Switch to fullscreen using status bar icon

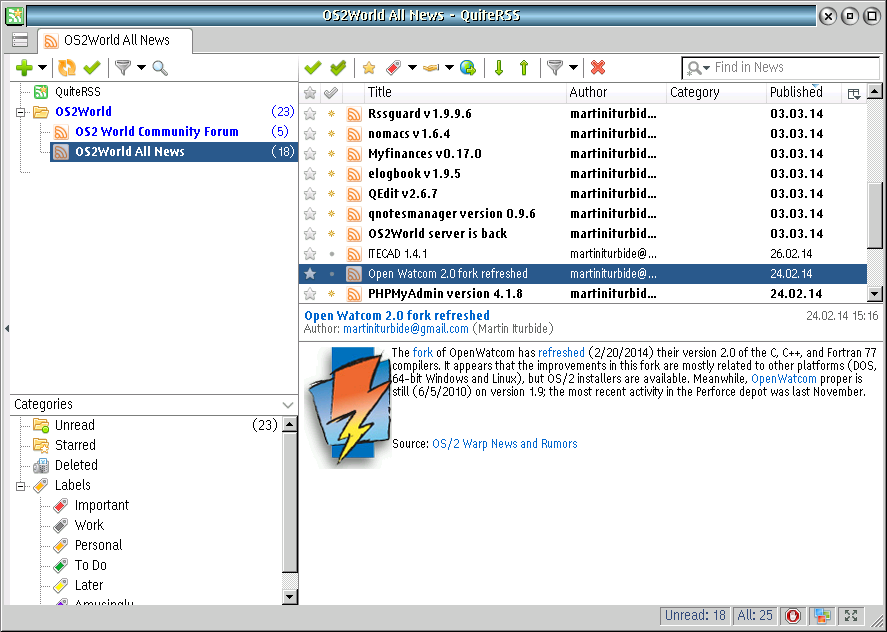click(x=852, y=616)
